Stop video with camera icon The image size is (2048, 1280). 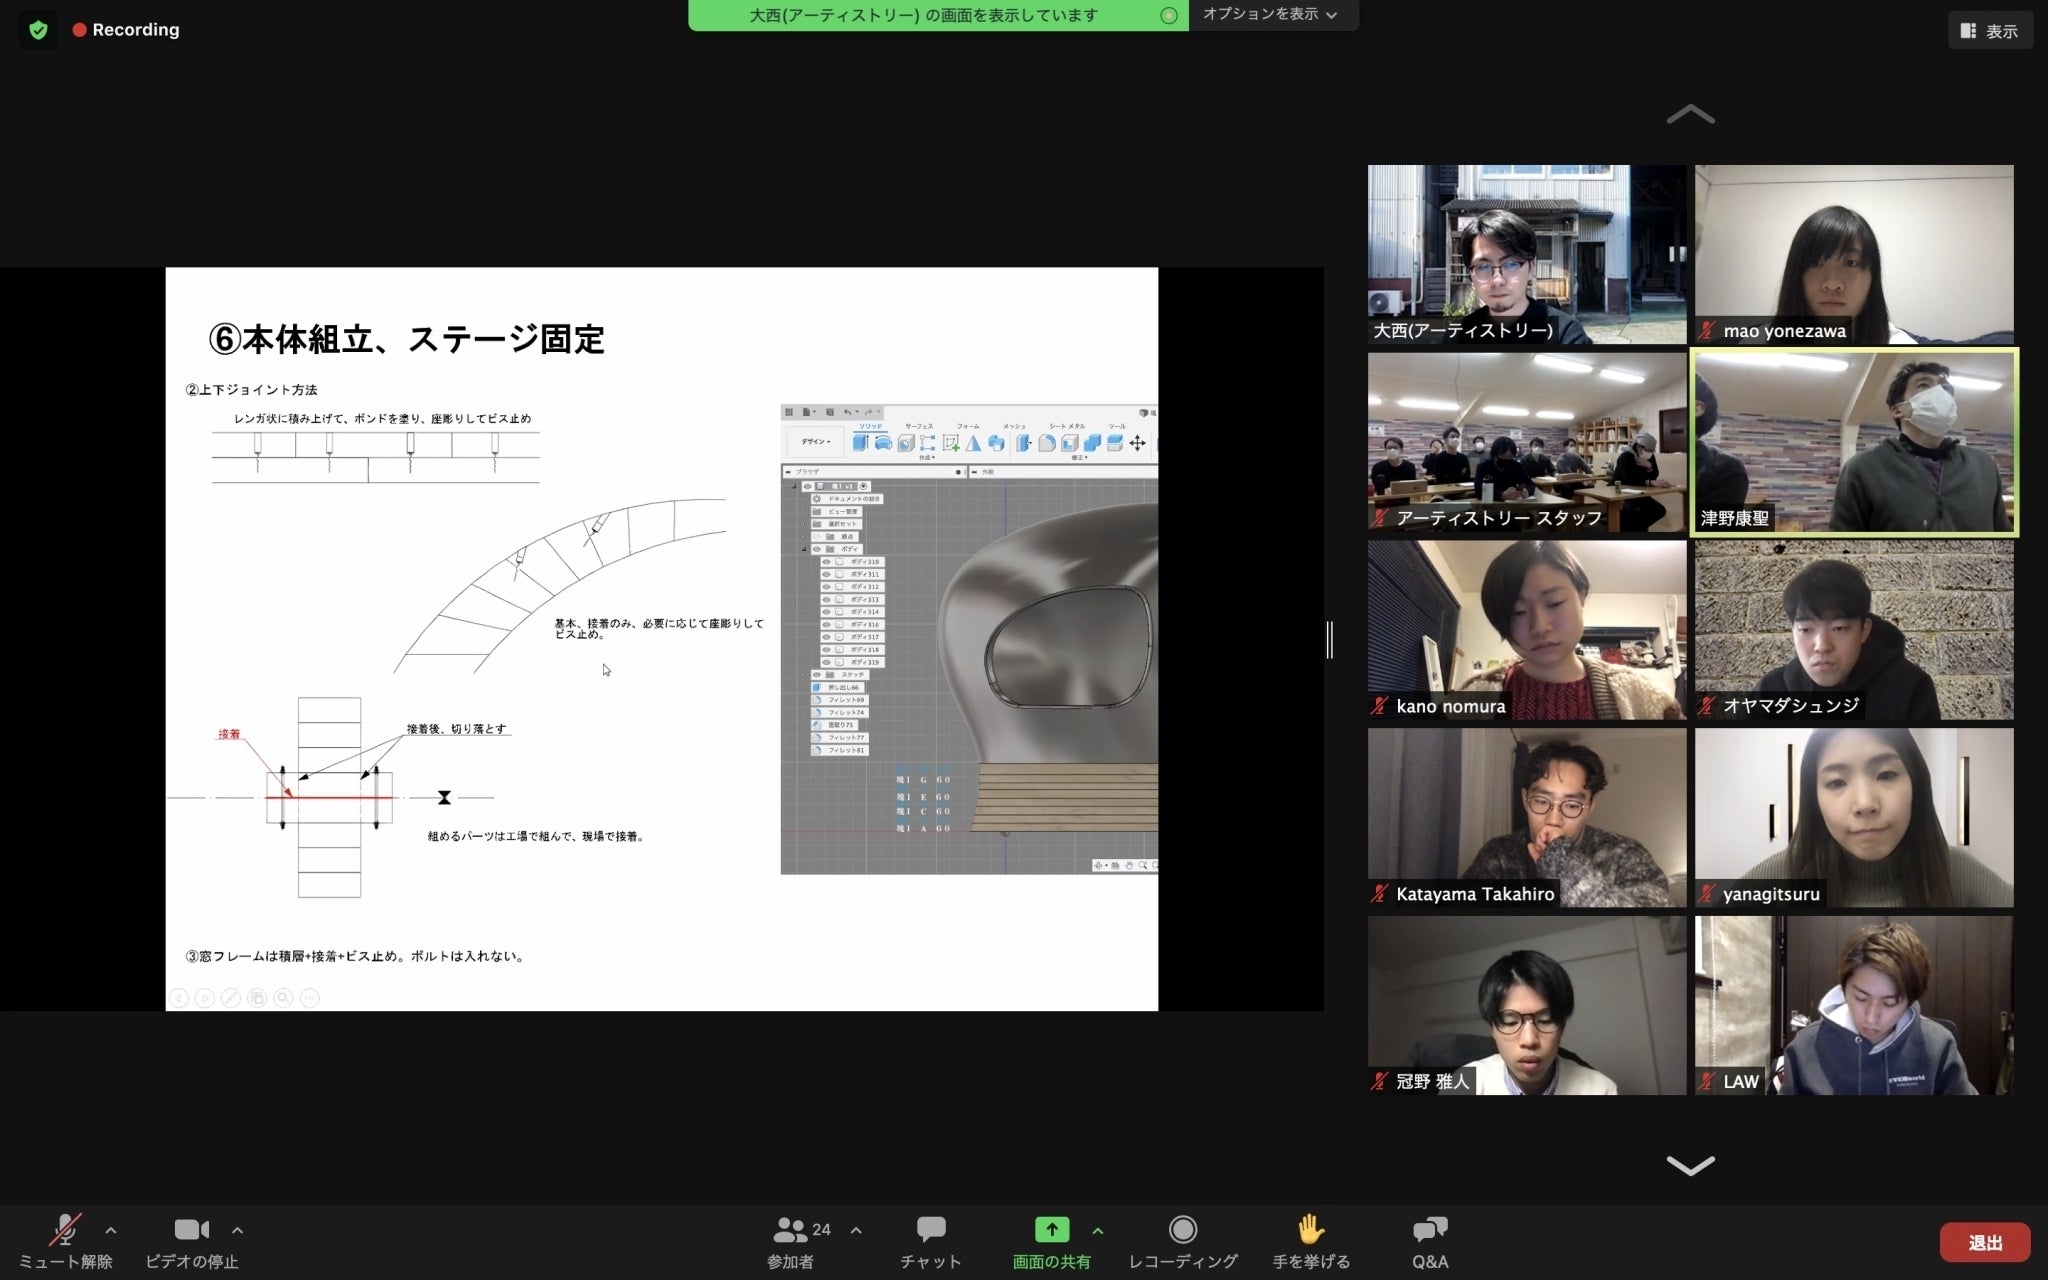click(x=191, y=1230)
